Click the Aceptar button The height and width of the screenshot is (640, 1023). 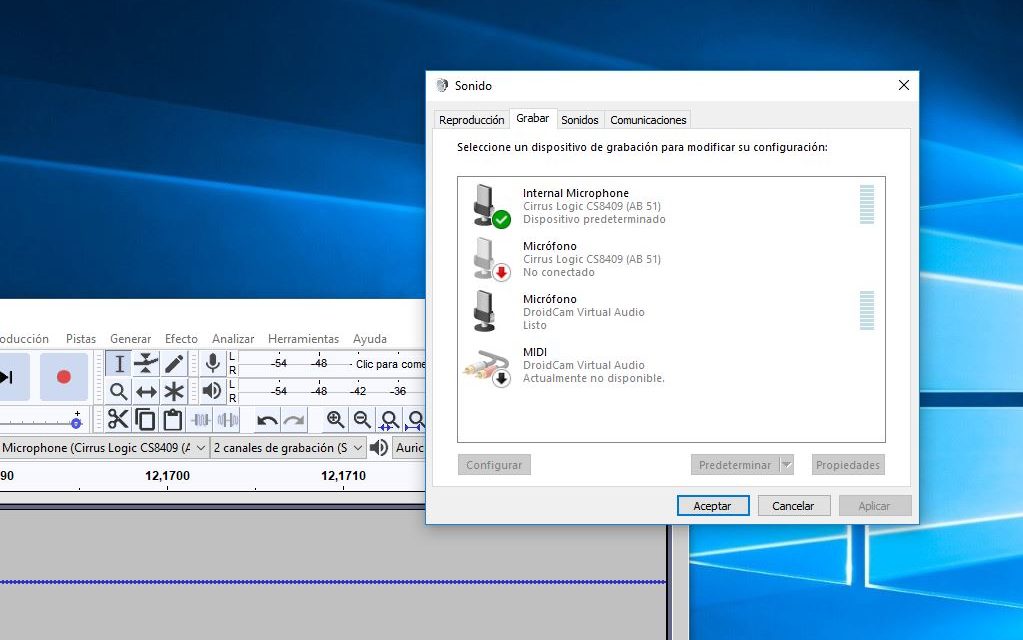tap(712, 505)
